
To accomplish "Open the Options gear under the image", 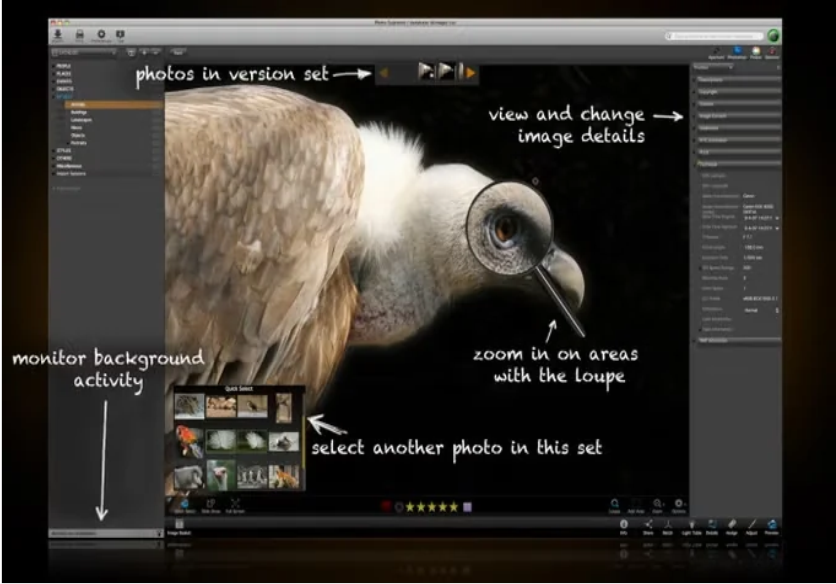I will (x=679, y=506).
